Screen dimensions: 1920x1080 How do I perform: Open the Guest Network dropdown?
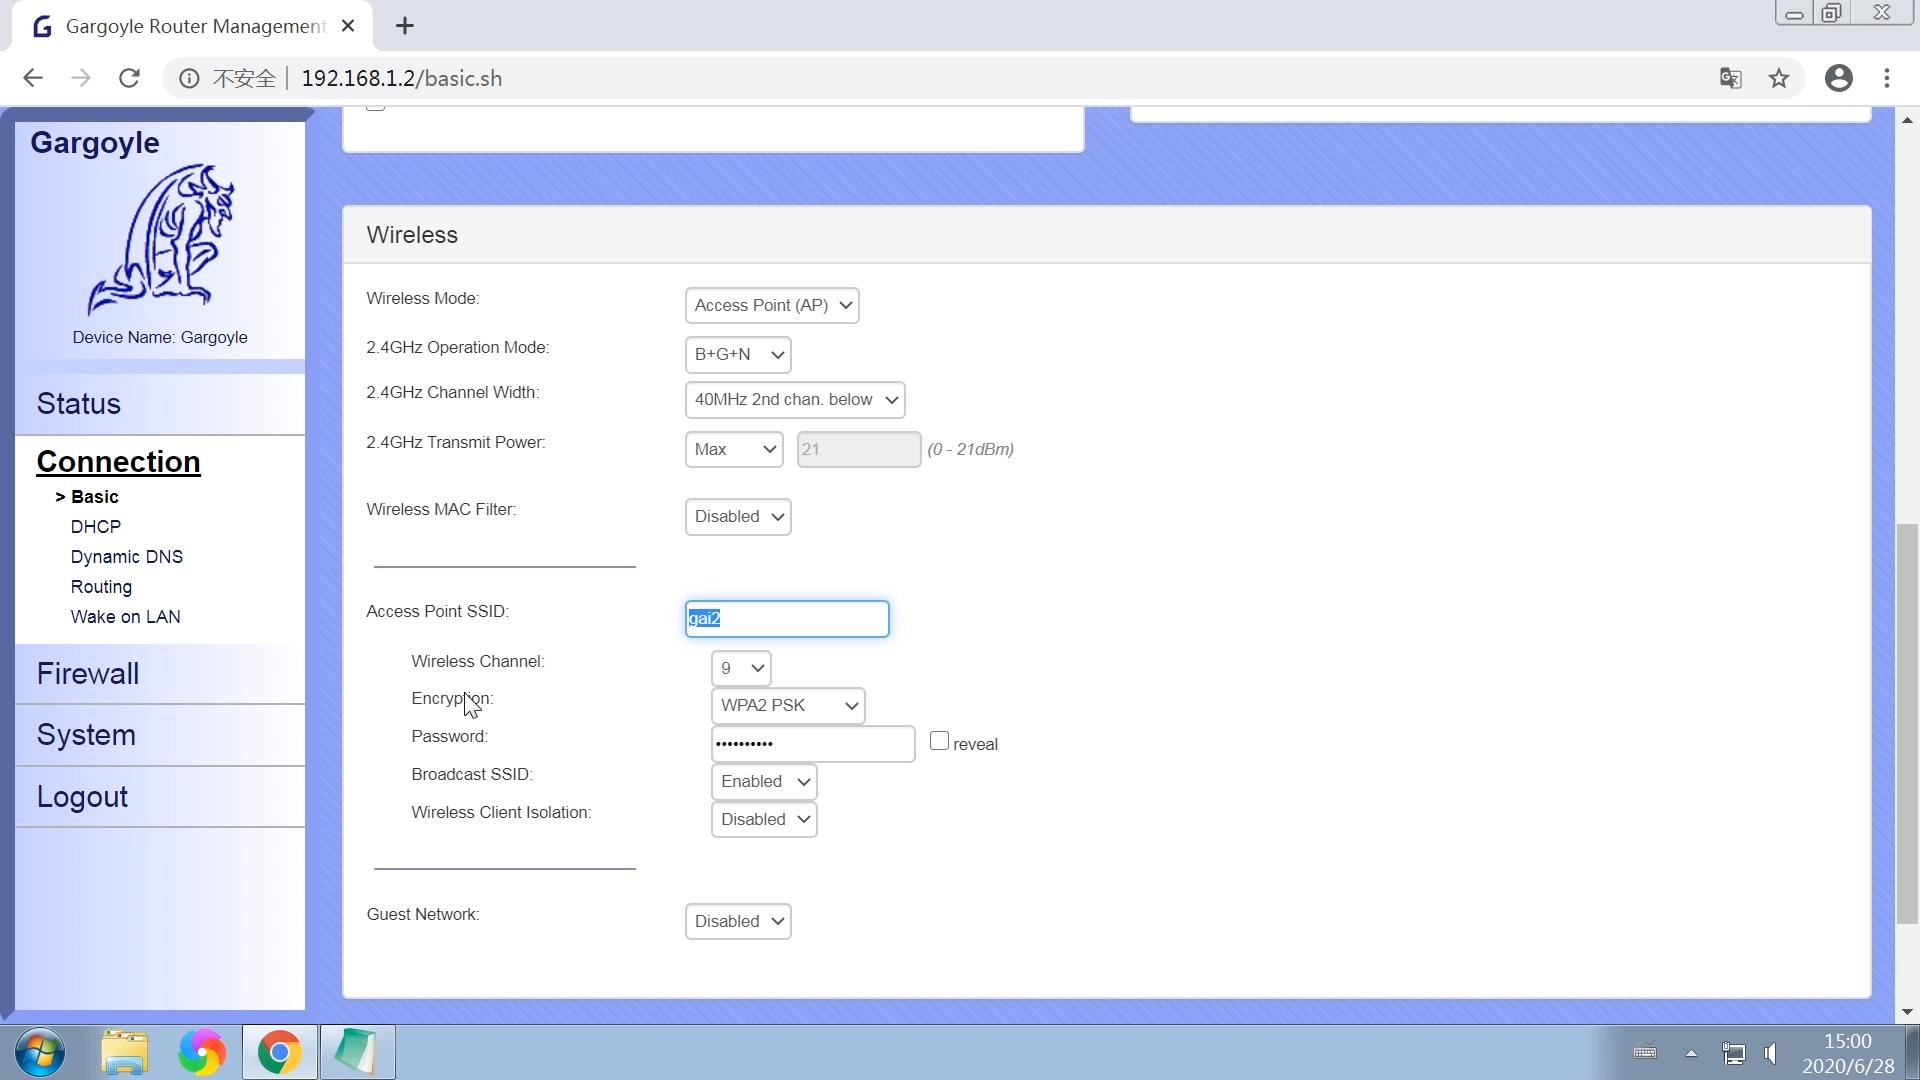click(x=738, y=921)
